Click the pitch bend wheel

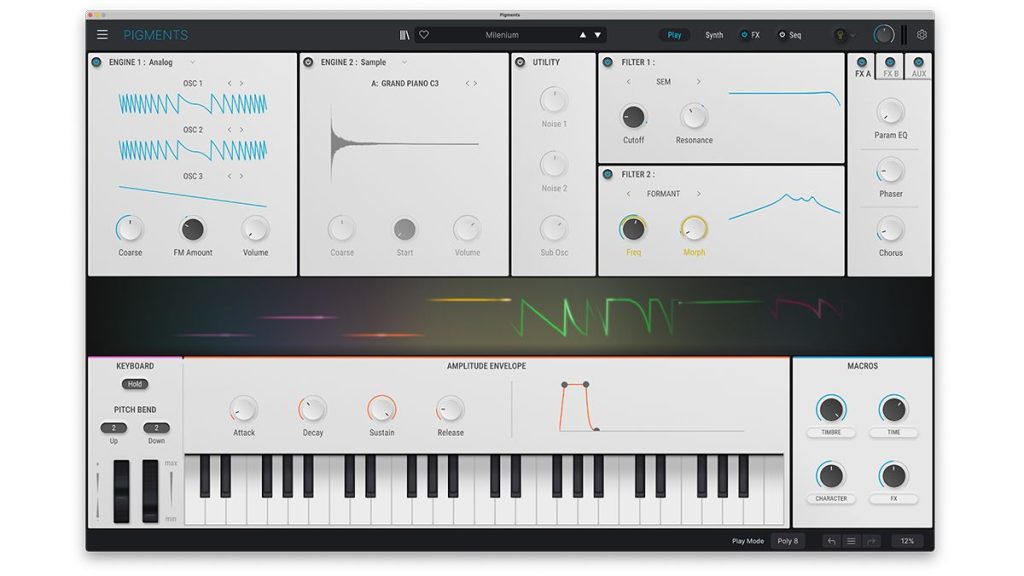[121, 491]
